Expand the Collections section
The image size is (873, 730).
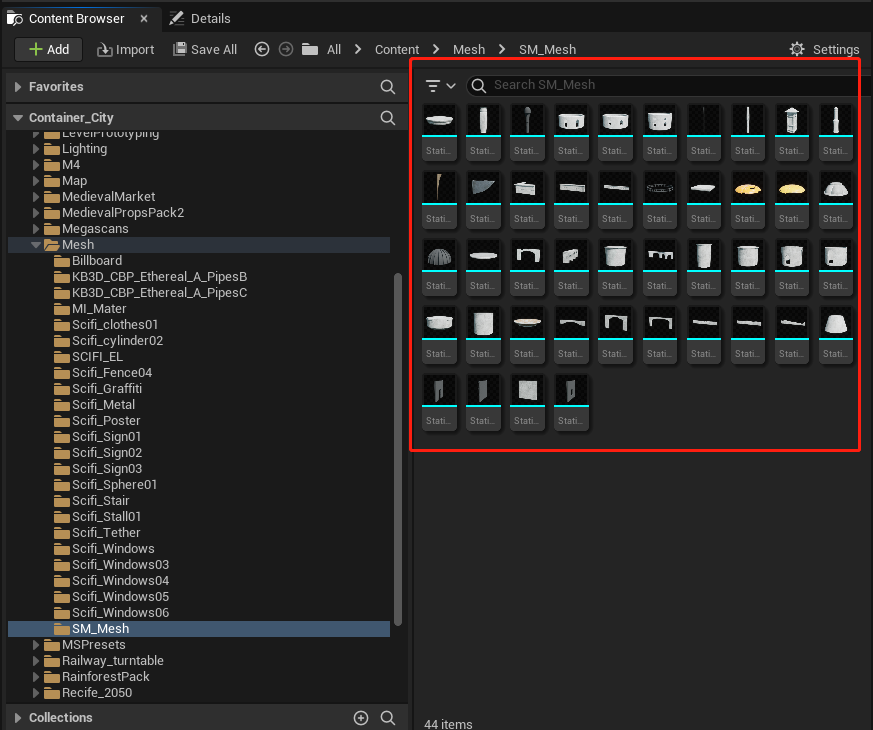[17, 718]
